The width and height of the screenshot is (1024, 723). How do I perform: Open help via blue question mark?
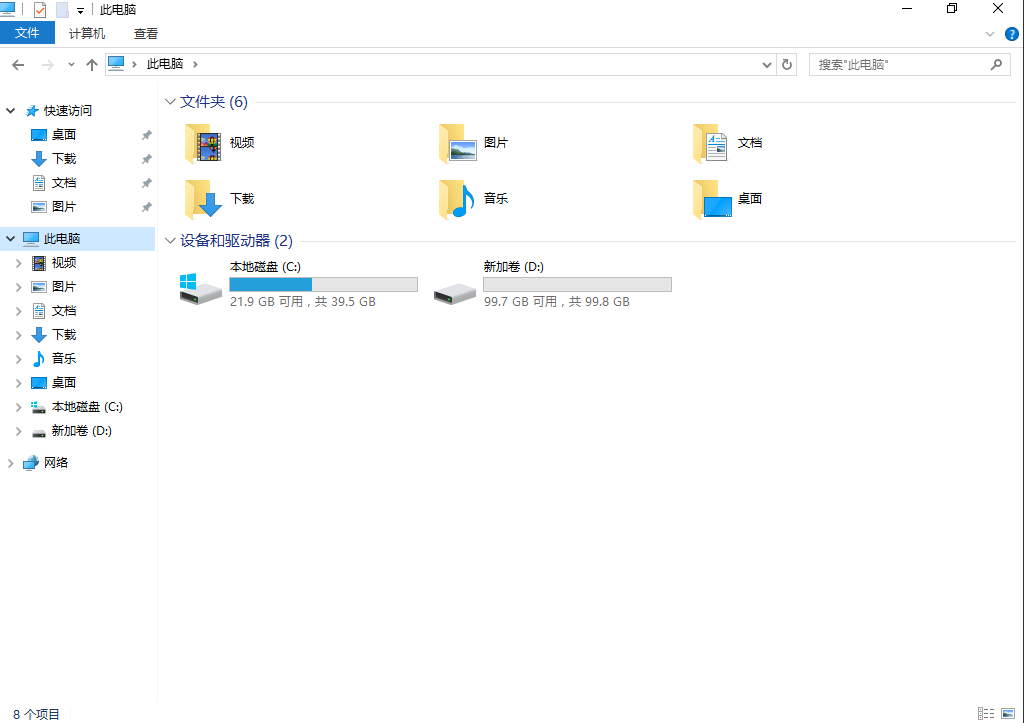coord(1012,34)
